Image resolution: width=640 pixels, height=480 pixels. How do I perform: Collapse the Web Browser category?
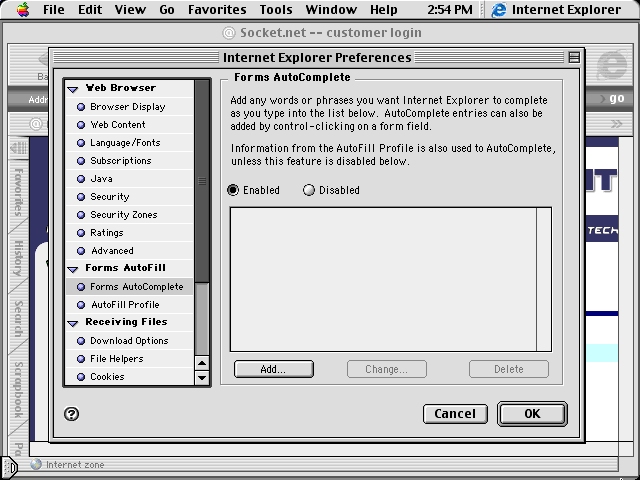73,89
